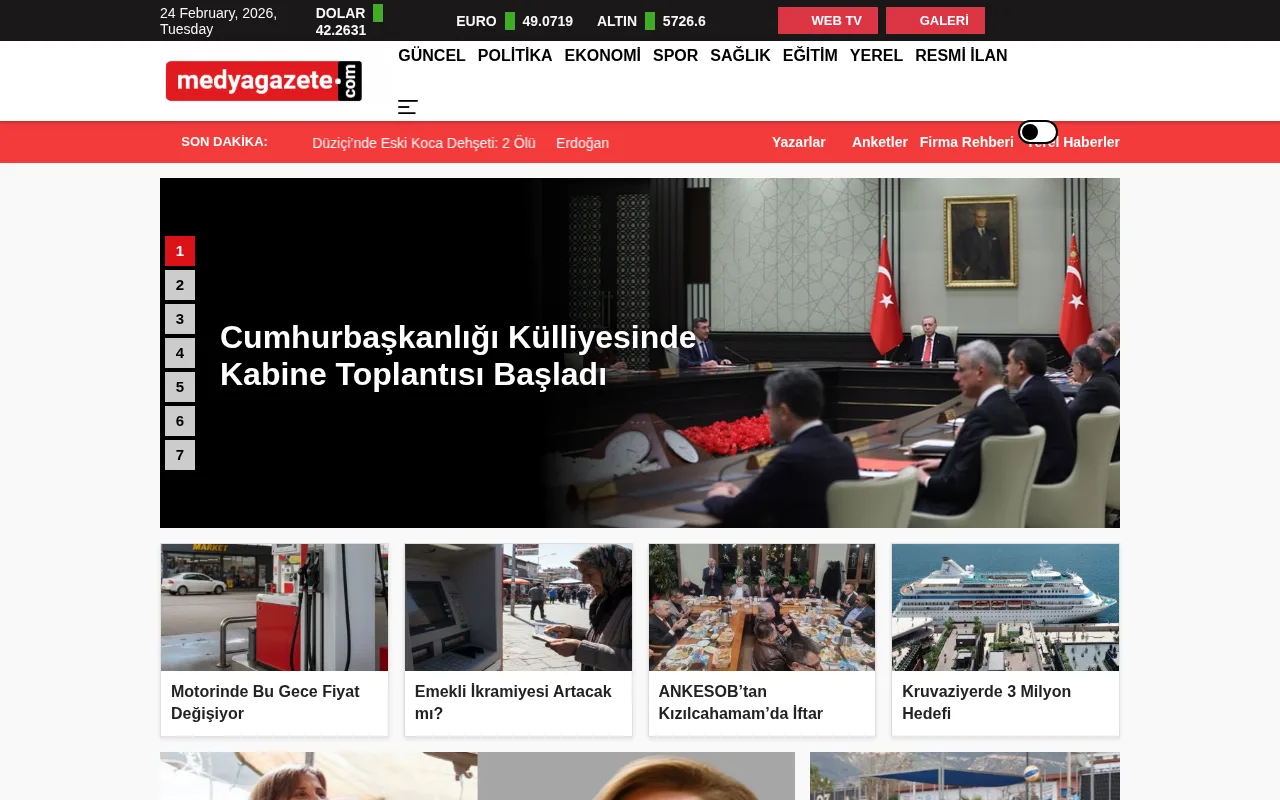Select the EKONOMİ menu item
1280x800 pixels.
[x=602, y=56]
